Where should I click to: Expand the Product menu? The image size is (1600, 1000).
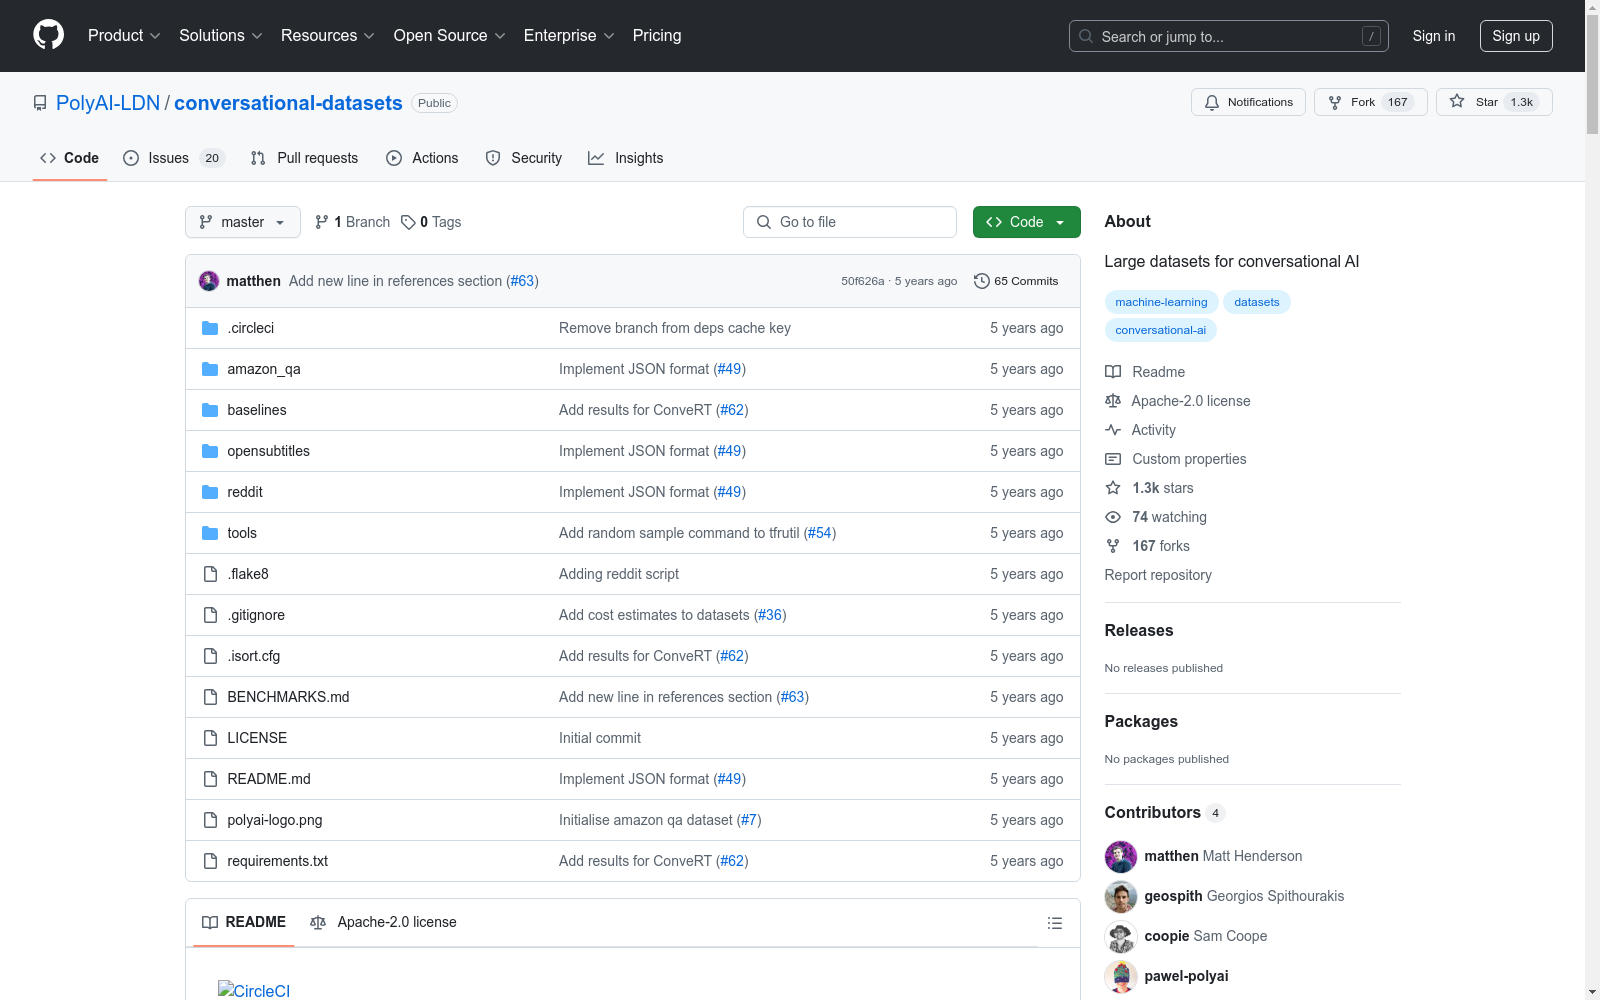124,35
